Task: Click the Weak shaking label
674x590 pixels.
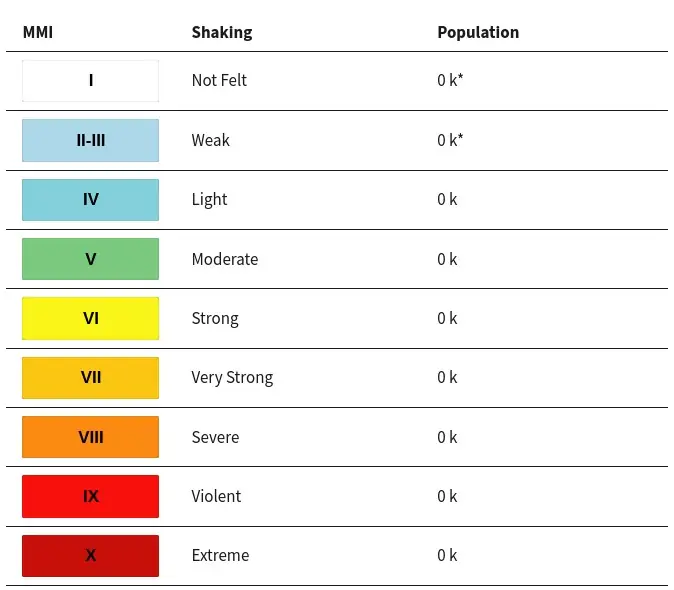Action: pos(211,140)
